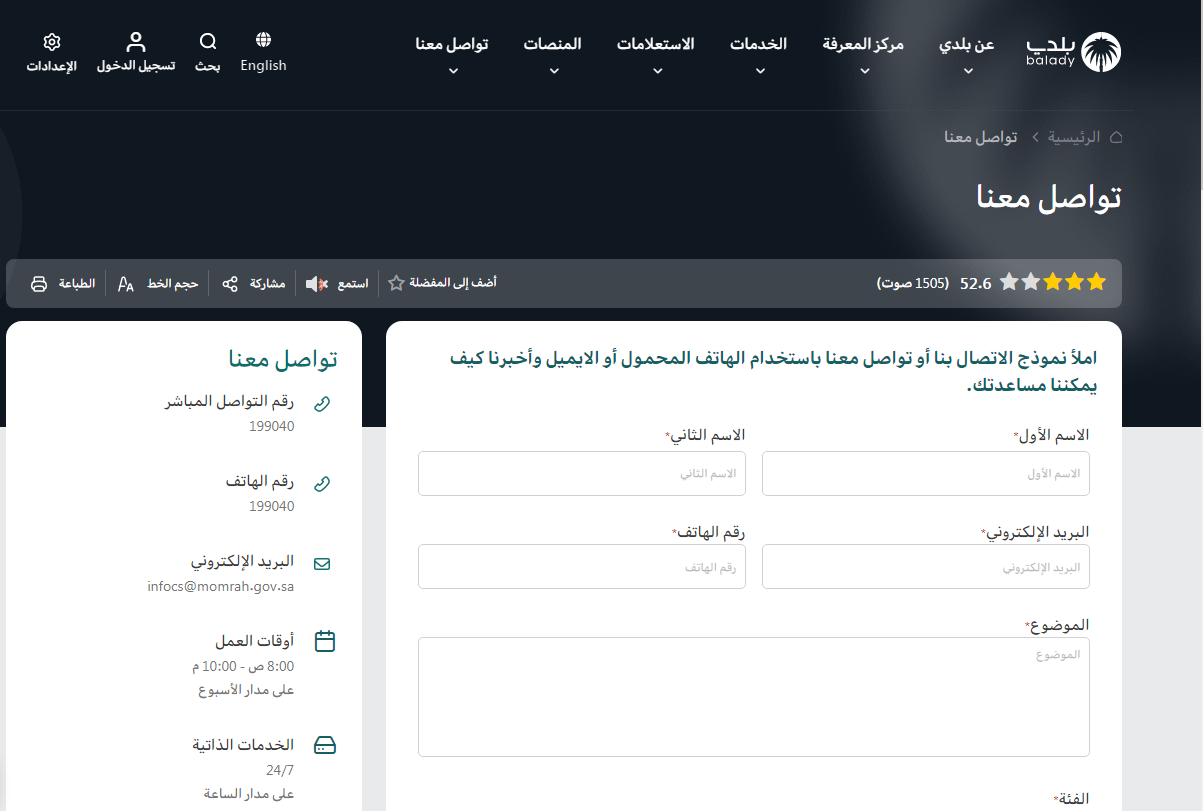1203x811 pixels.
Task: Click the printer icon (الطباعة)
Action: tap(39, 284)
